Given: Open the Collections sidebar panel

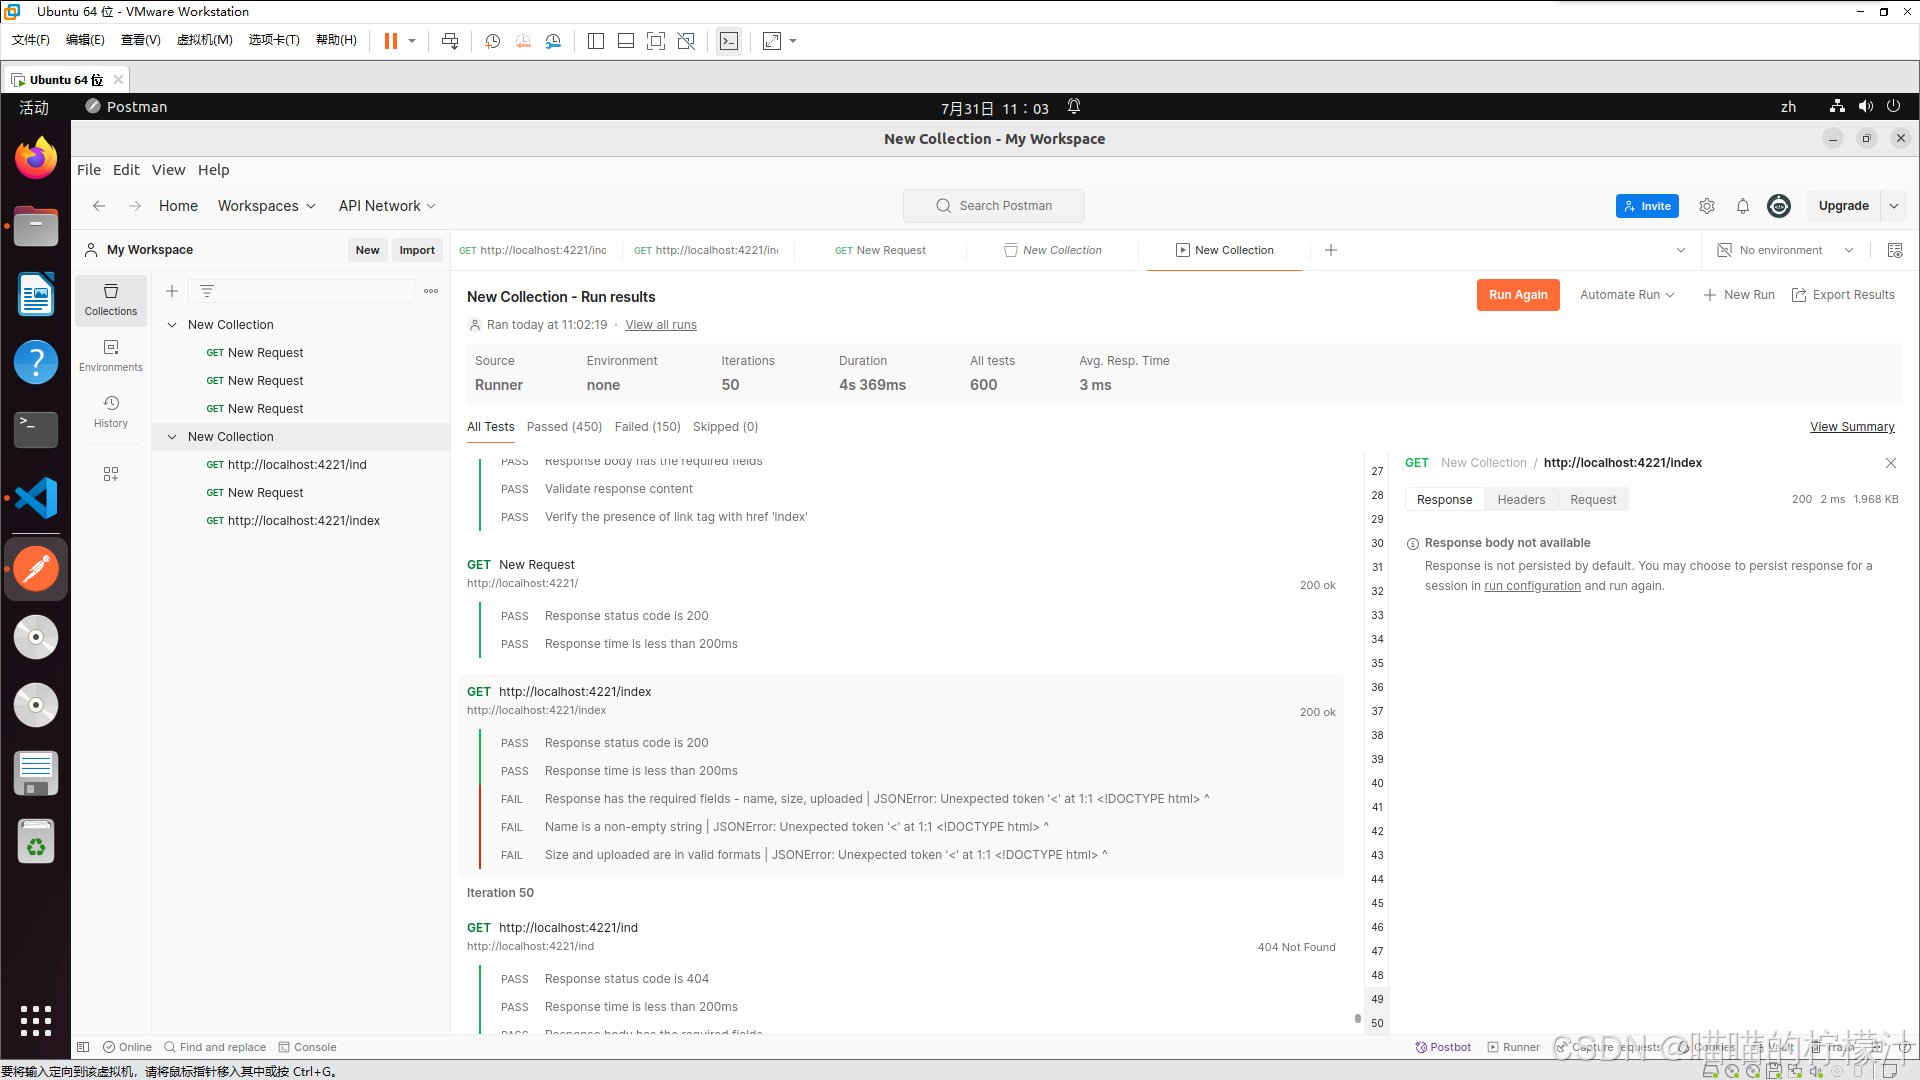Looking at the screenshot, I should point(111,299).
